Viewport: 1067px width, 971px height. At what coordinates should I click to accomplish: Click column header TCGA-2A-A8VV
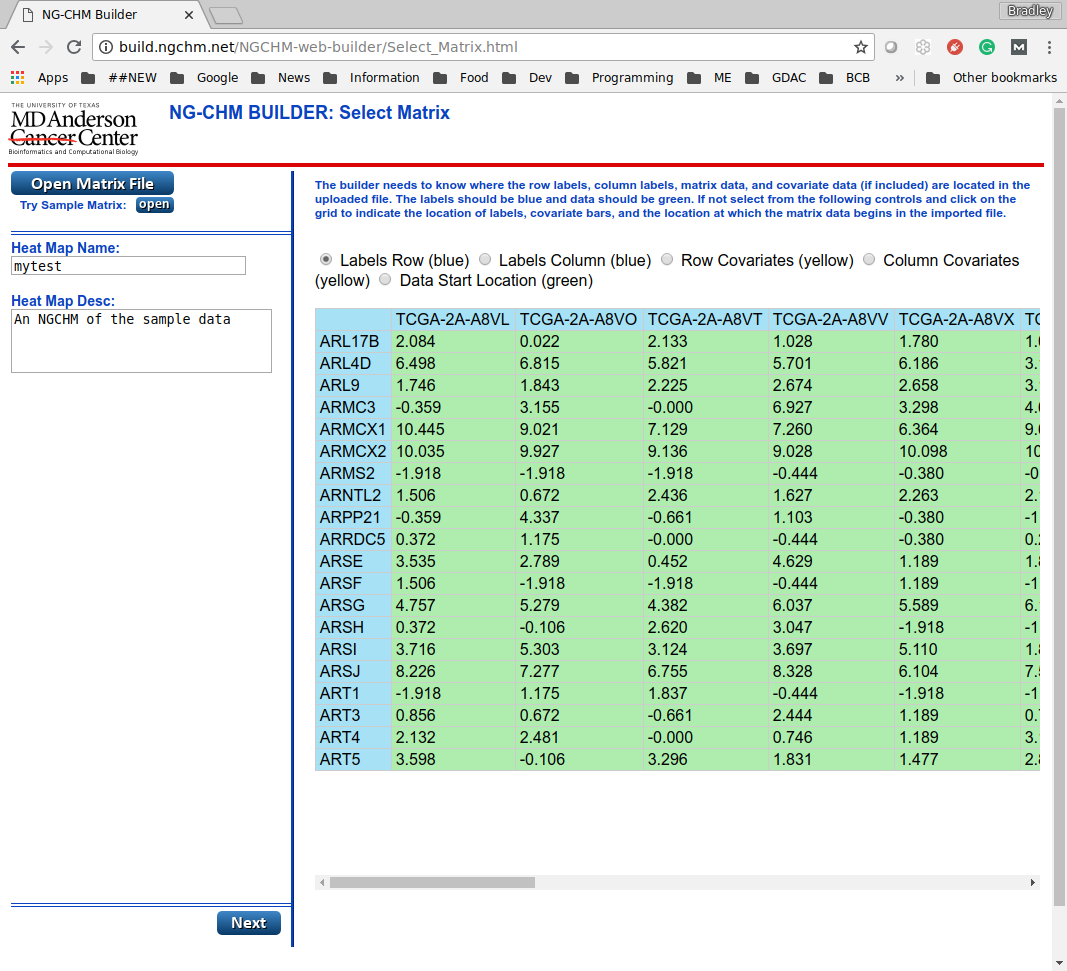coord(830,319)
